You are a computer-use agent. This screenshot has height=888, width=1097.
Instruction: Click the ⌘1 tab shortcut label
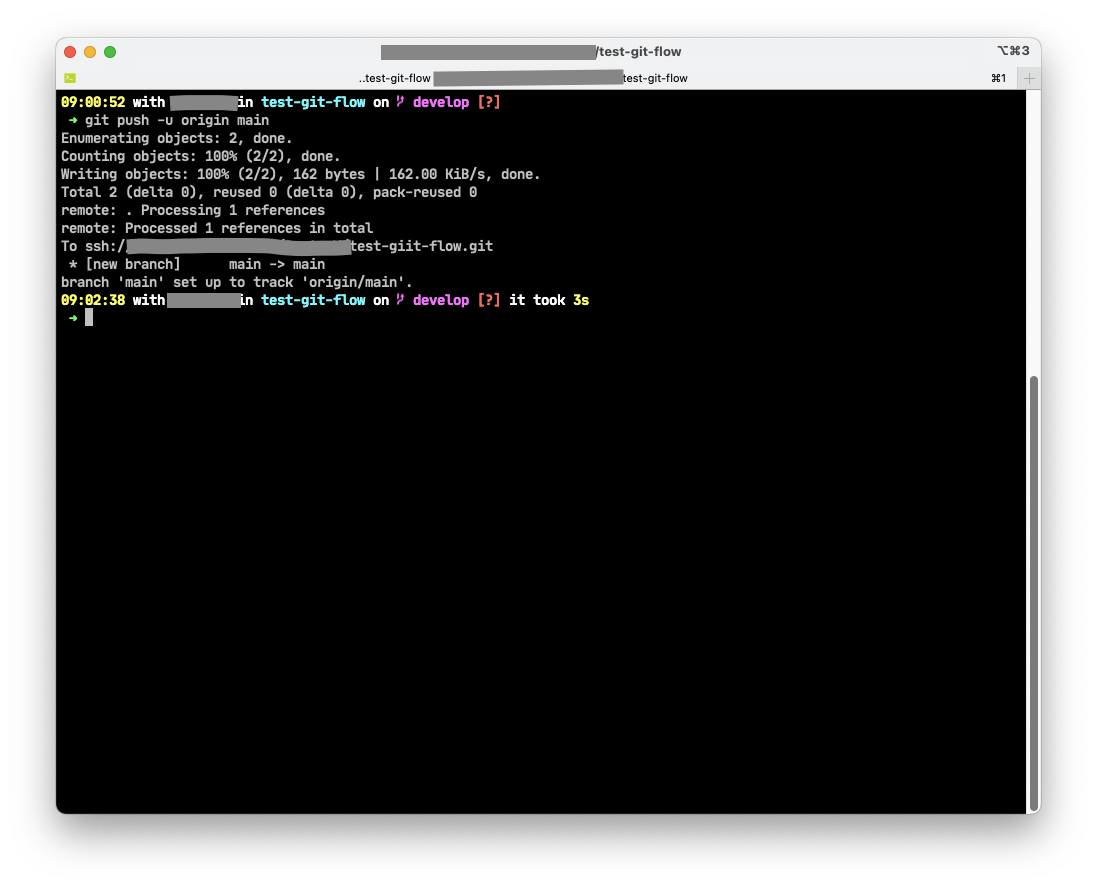point(998,78)
